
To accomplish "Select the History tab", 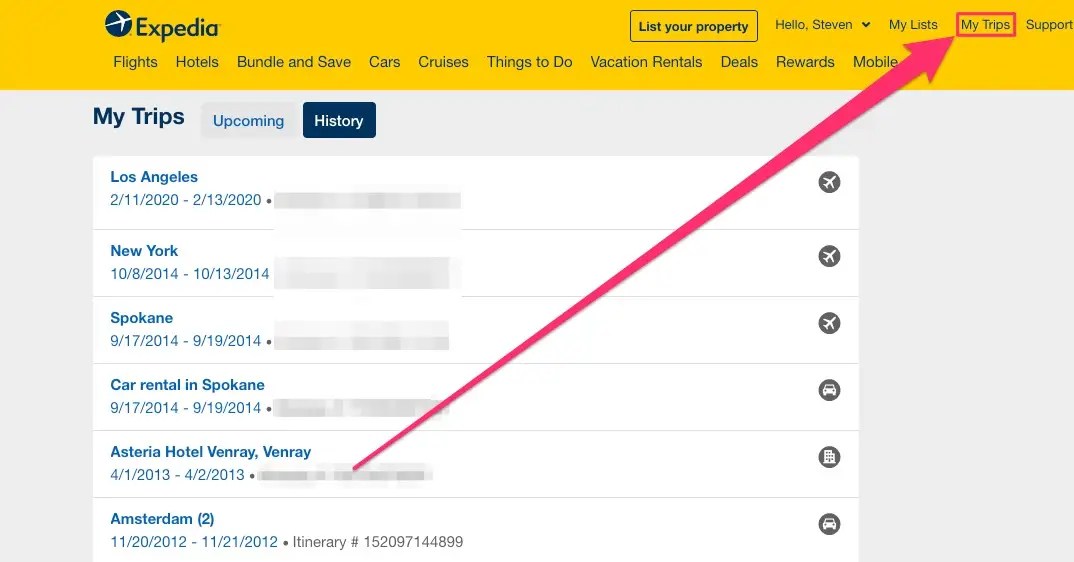I will pos(339,121).
